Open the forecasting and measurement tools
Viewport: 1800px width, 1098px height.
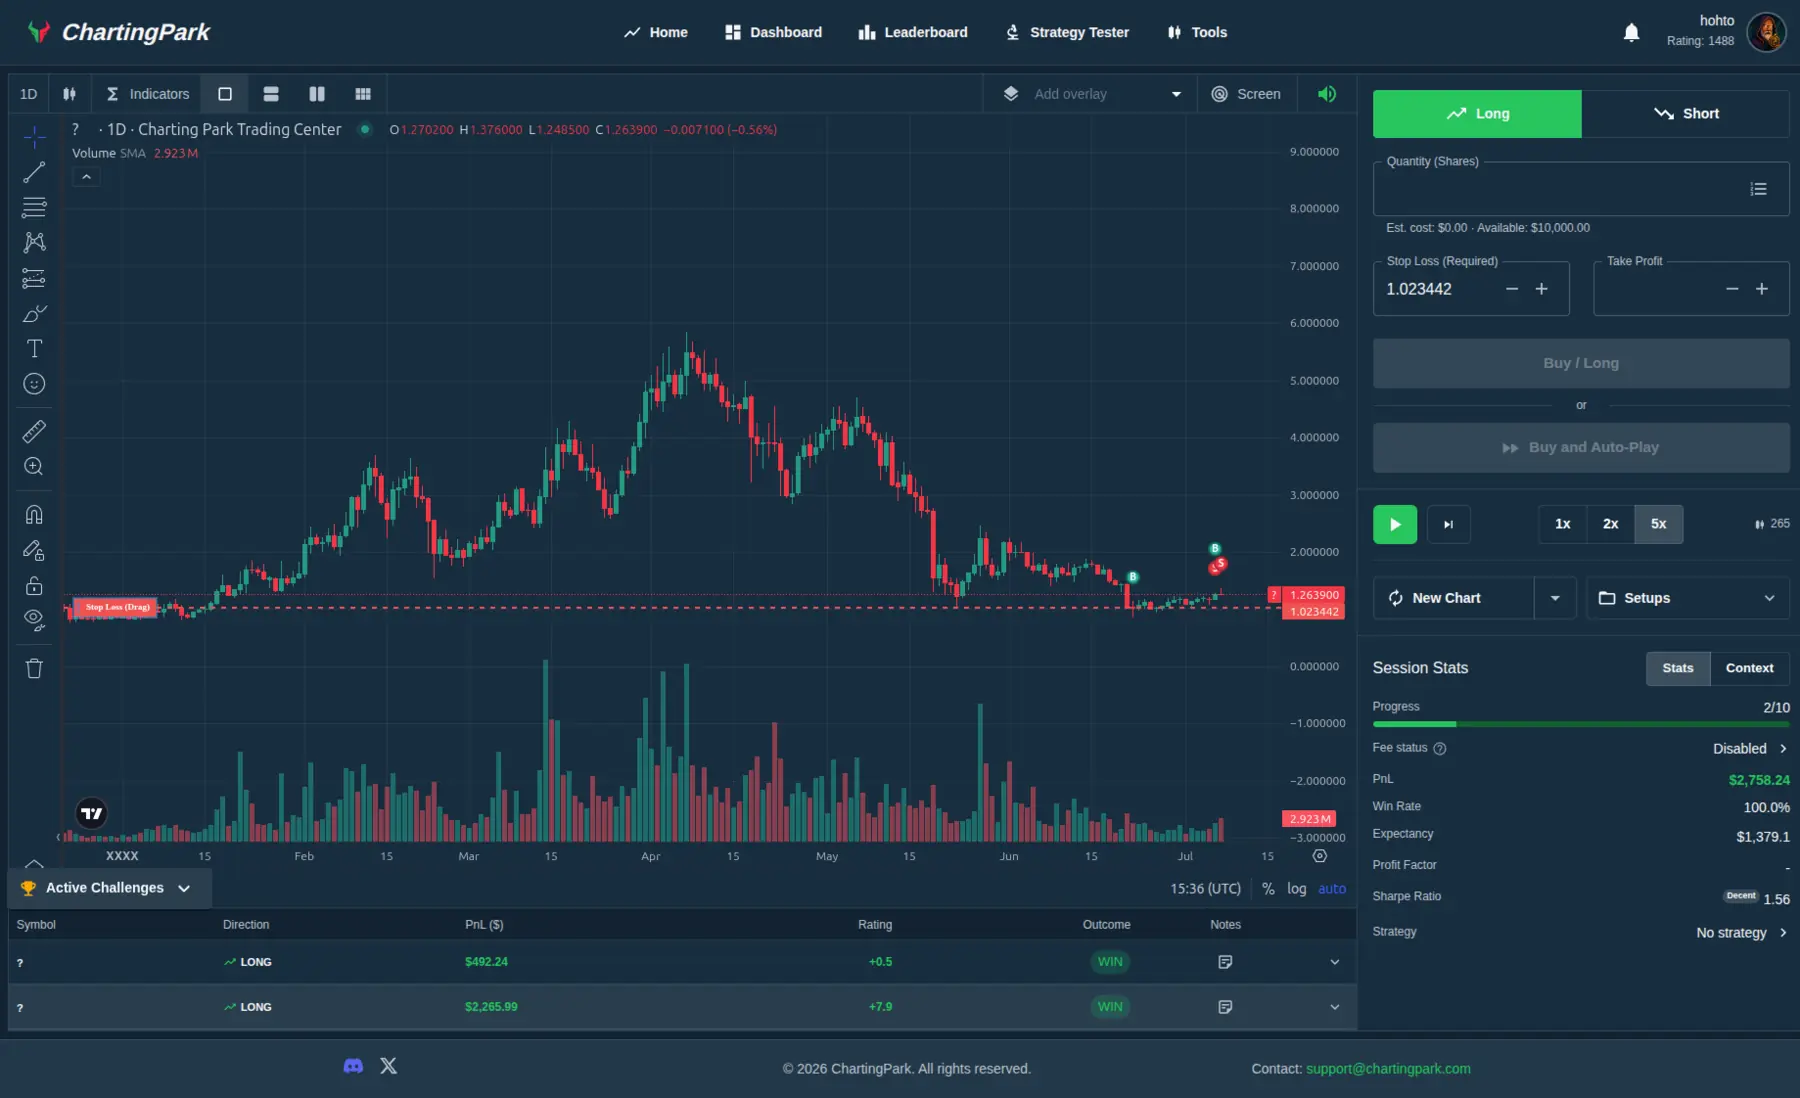[x=34, y=278]
